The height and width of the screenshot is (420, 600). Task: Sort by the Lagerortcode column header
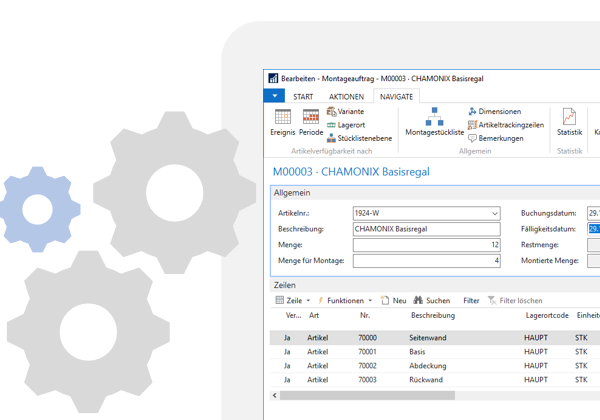click(x=547, y=315)
